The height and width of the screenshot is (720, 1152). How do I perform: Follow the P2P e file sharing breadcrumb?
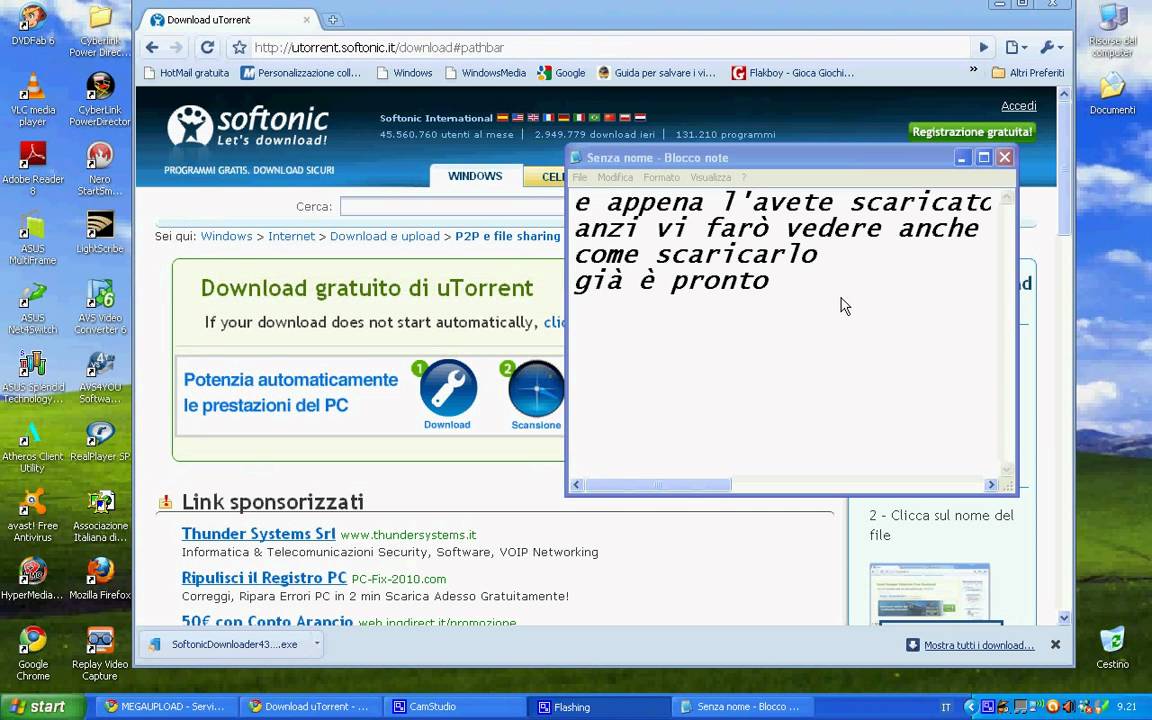[x=507, y=236]
